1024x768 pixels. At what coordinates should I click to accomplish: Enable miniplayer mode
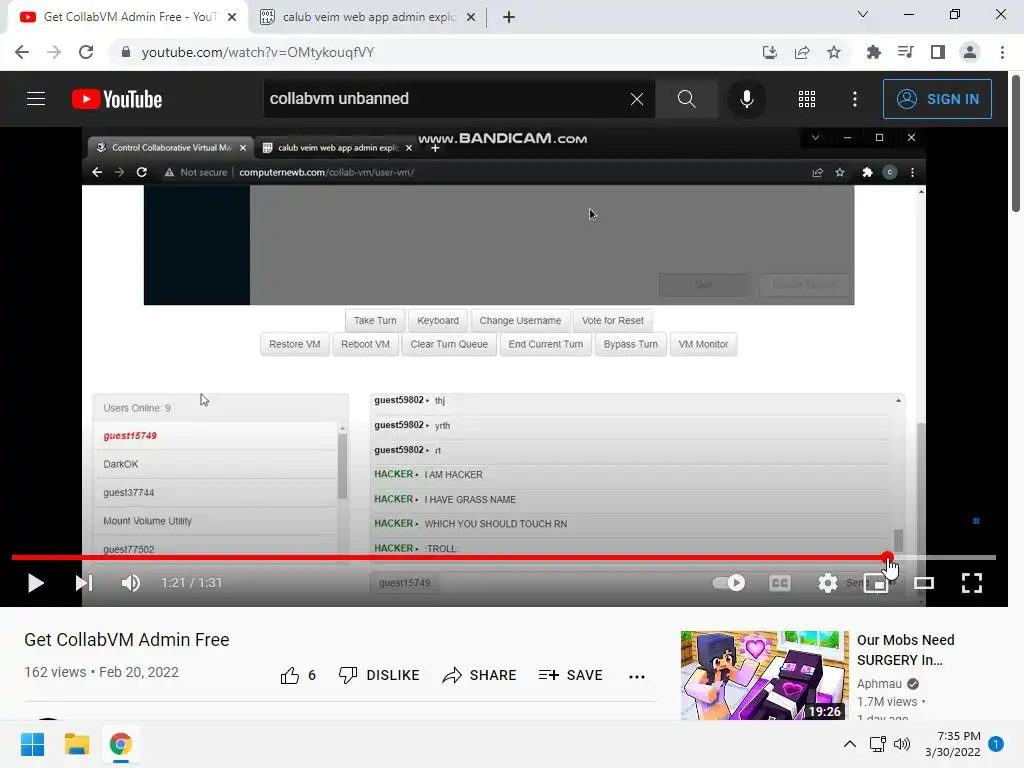[876, 583]
